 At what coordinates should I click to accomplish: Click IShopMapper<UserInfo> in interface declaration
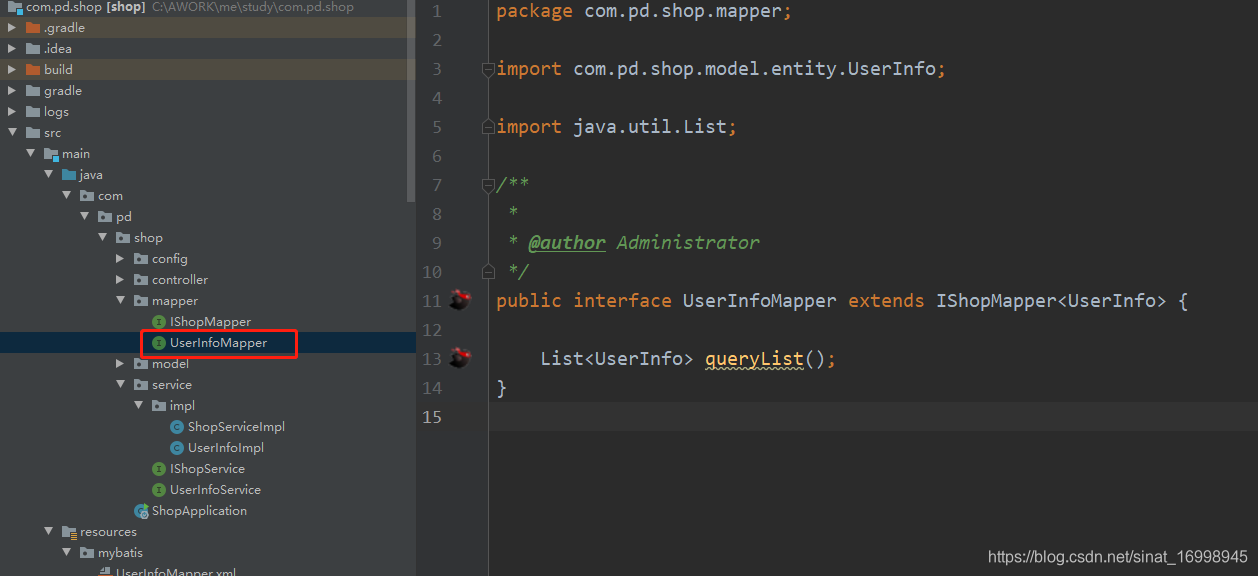[x=1050, y=301]
